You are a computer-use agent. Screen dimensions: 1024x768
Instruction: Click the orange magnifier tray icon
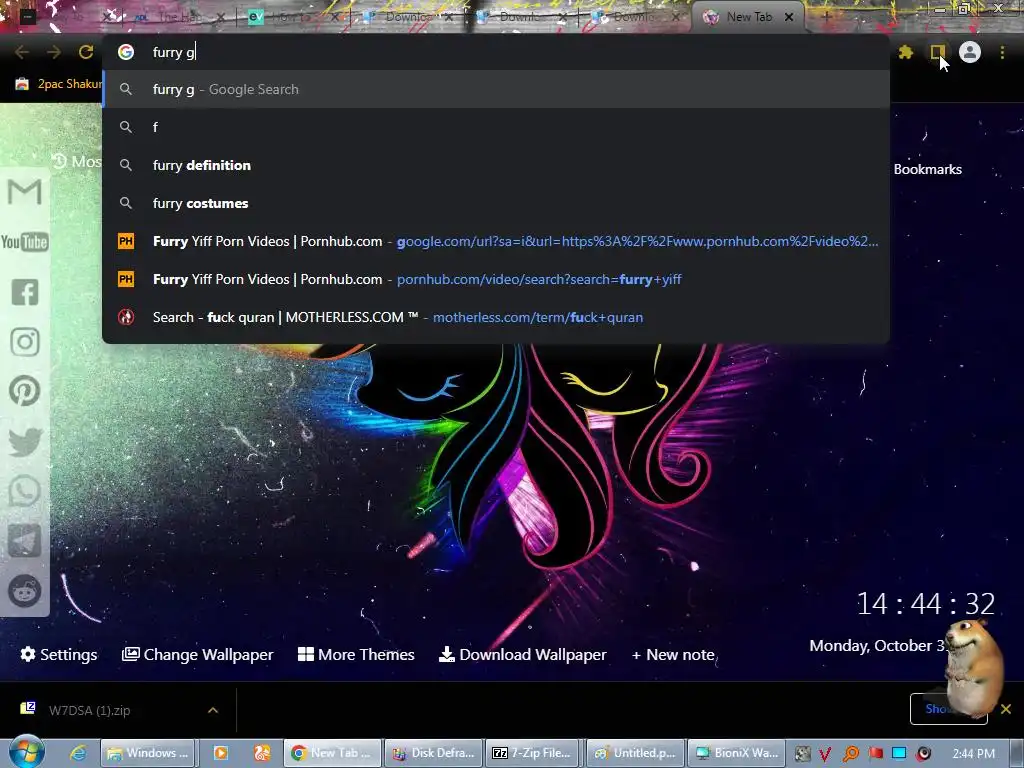pyautogui.click(x=851, y=754)
